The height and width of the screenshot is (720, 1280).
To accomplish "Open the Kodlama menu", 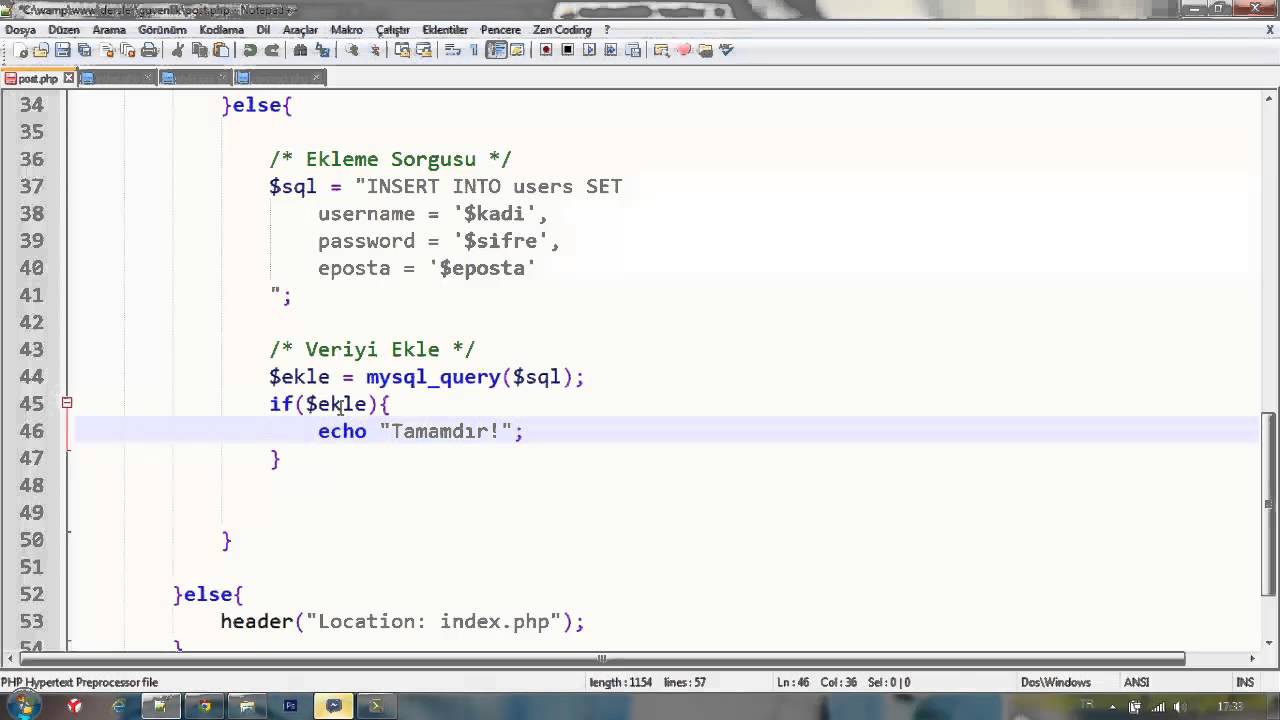I will click(221, 30).
